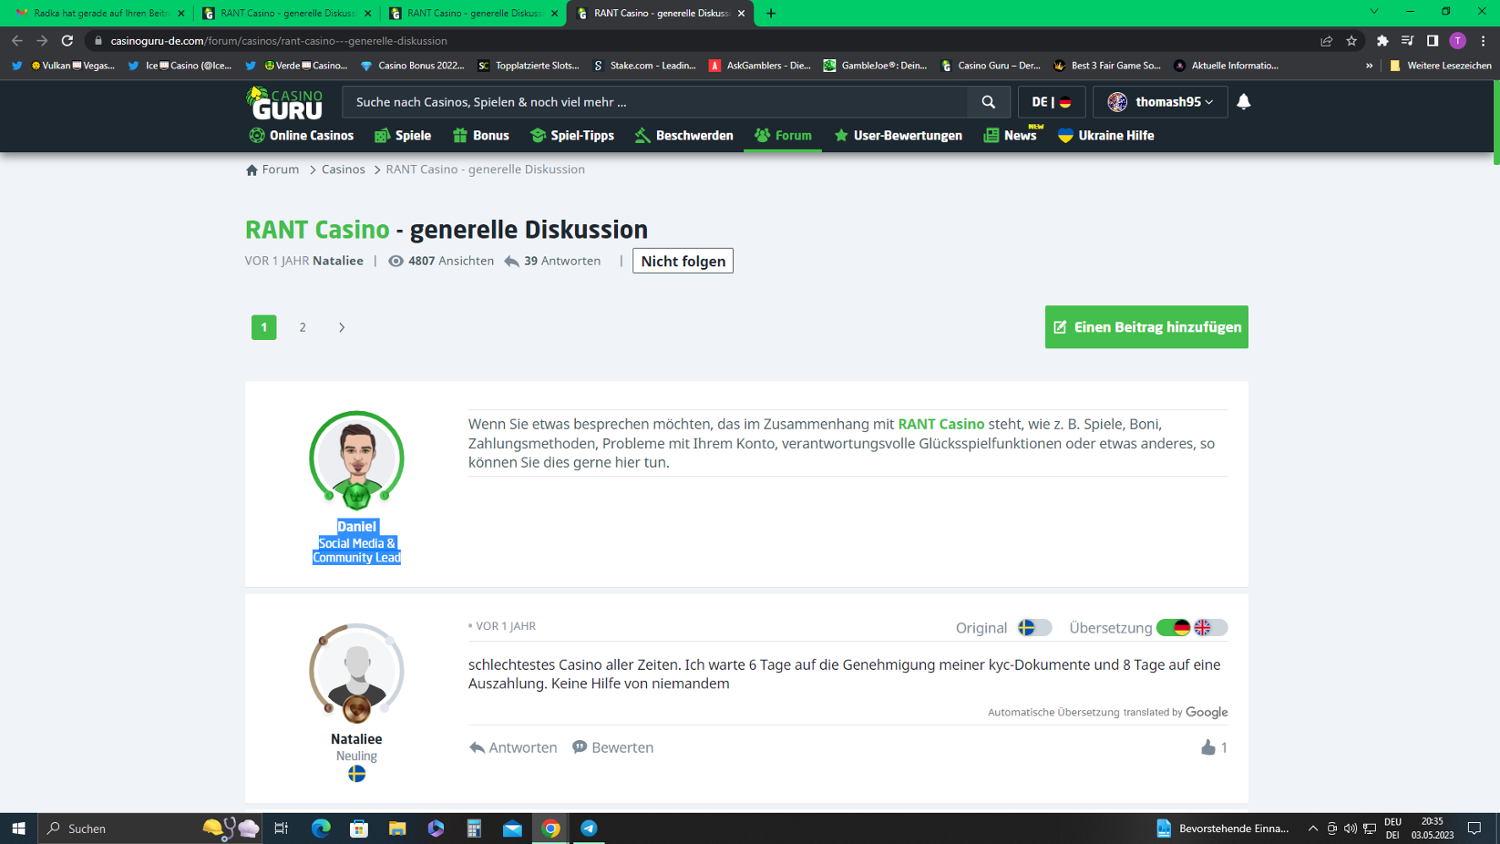The width and height of the screenshot is (1500, 844).
Task: Open the Chrome profile avatar
Action: click(1458, 41)
